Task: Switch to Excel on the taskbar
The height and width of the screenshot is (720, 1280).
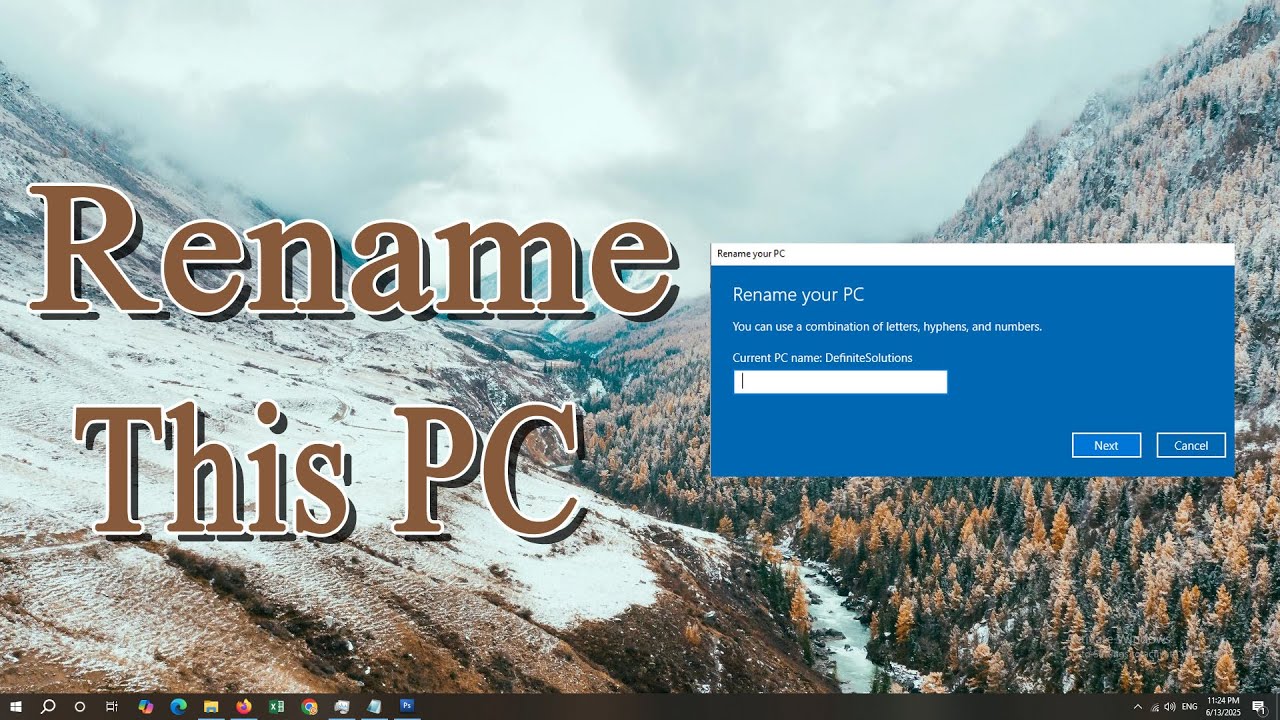Action: click(x=276, y=706)
